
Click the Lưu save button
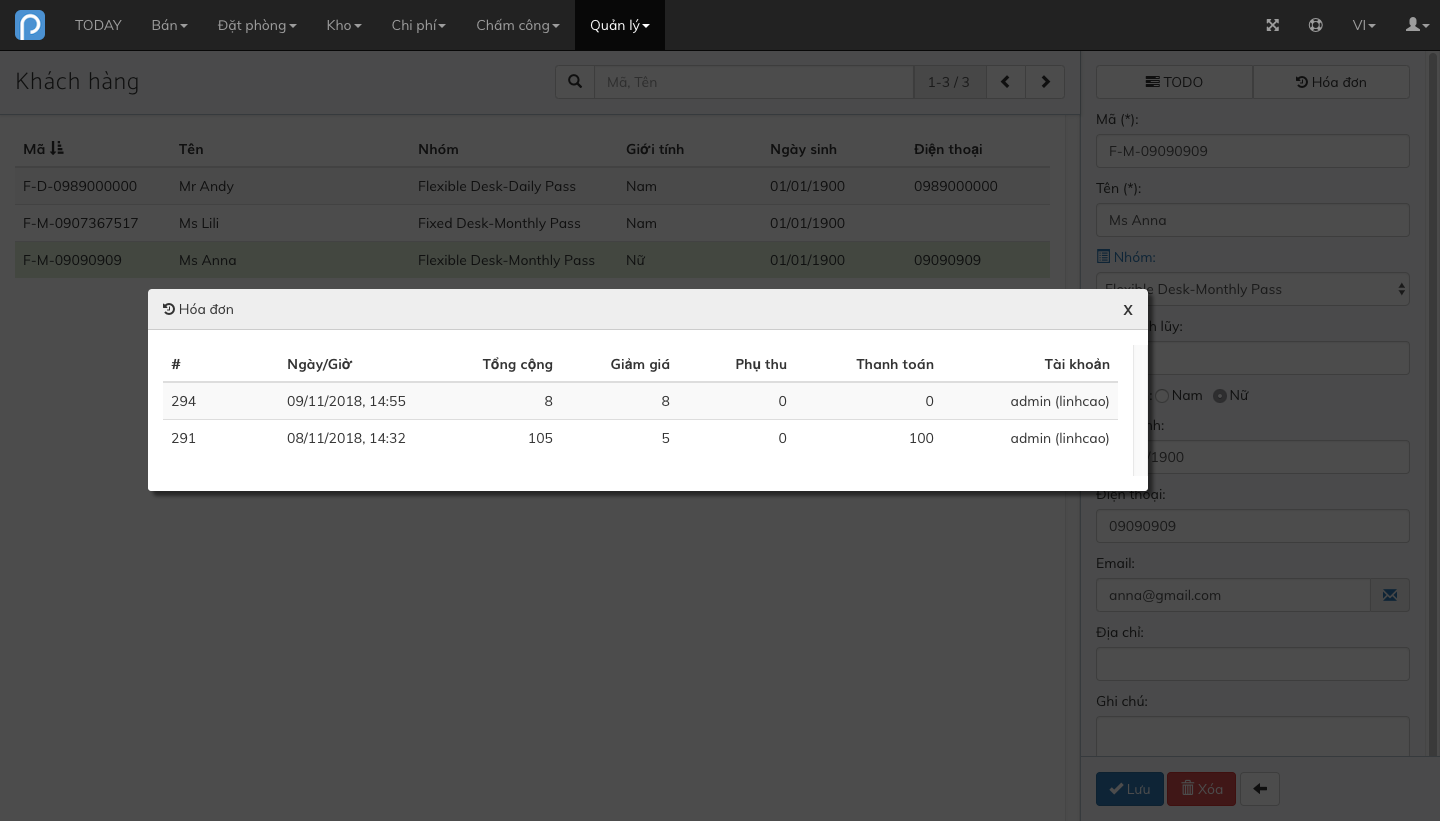pos(1130,789)
